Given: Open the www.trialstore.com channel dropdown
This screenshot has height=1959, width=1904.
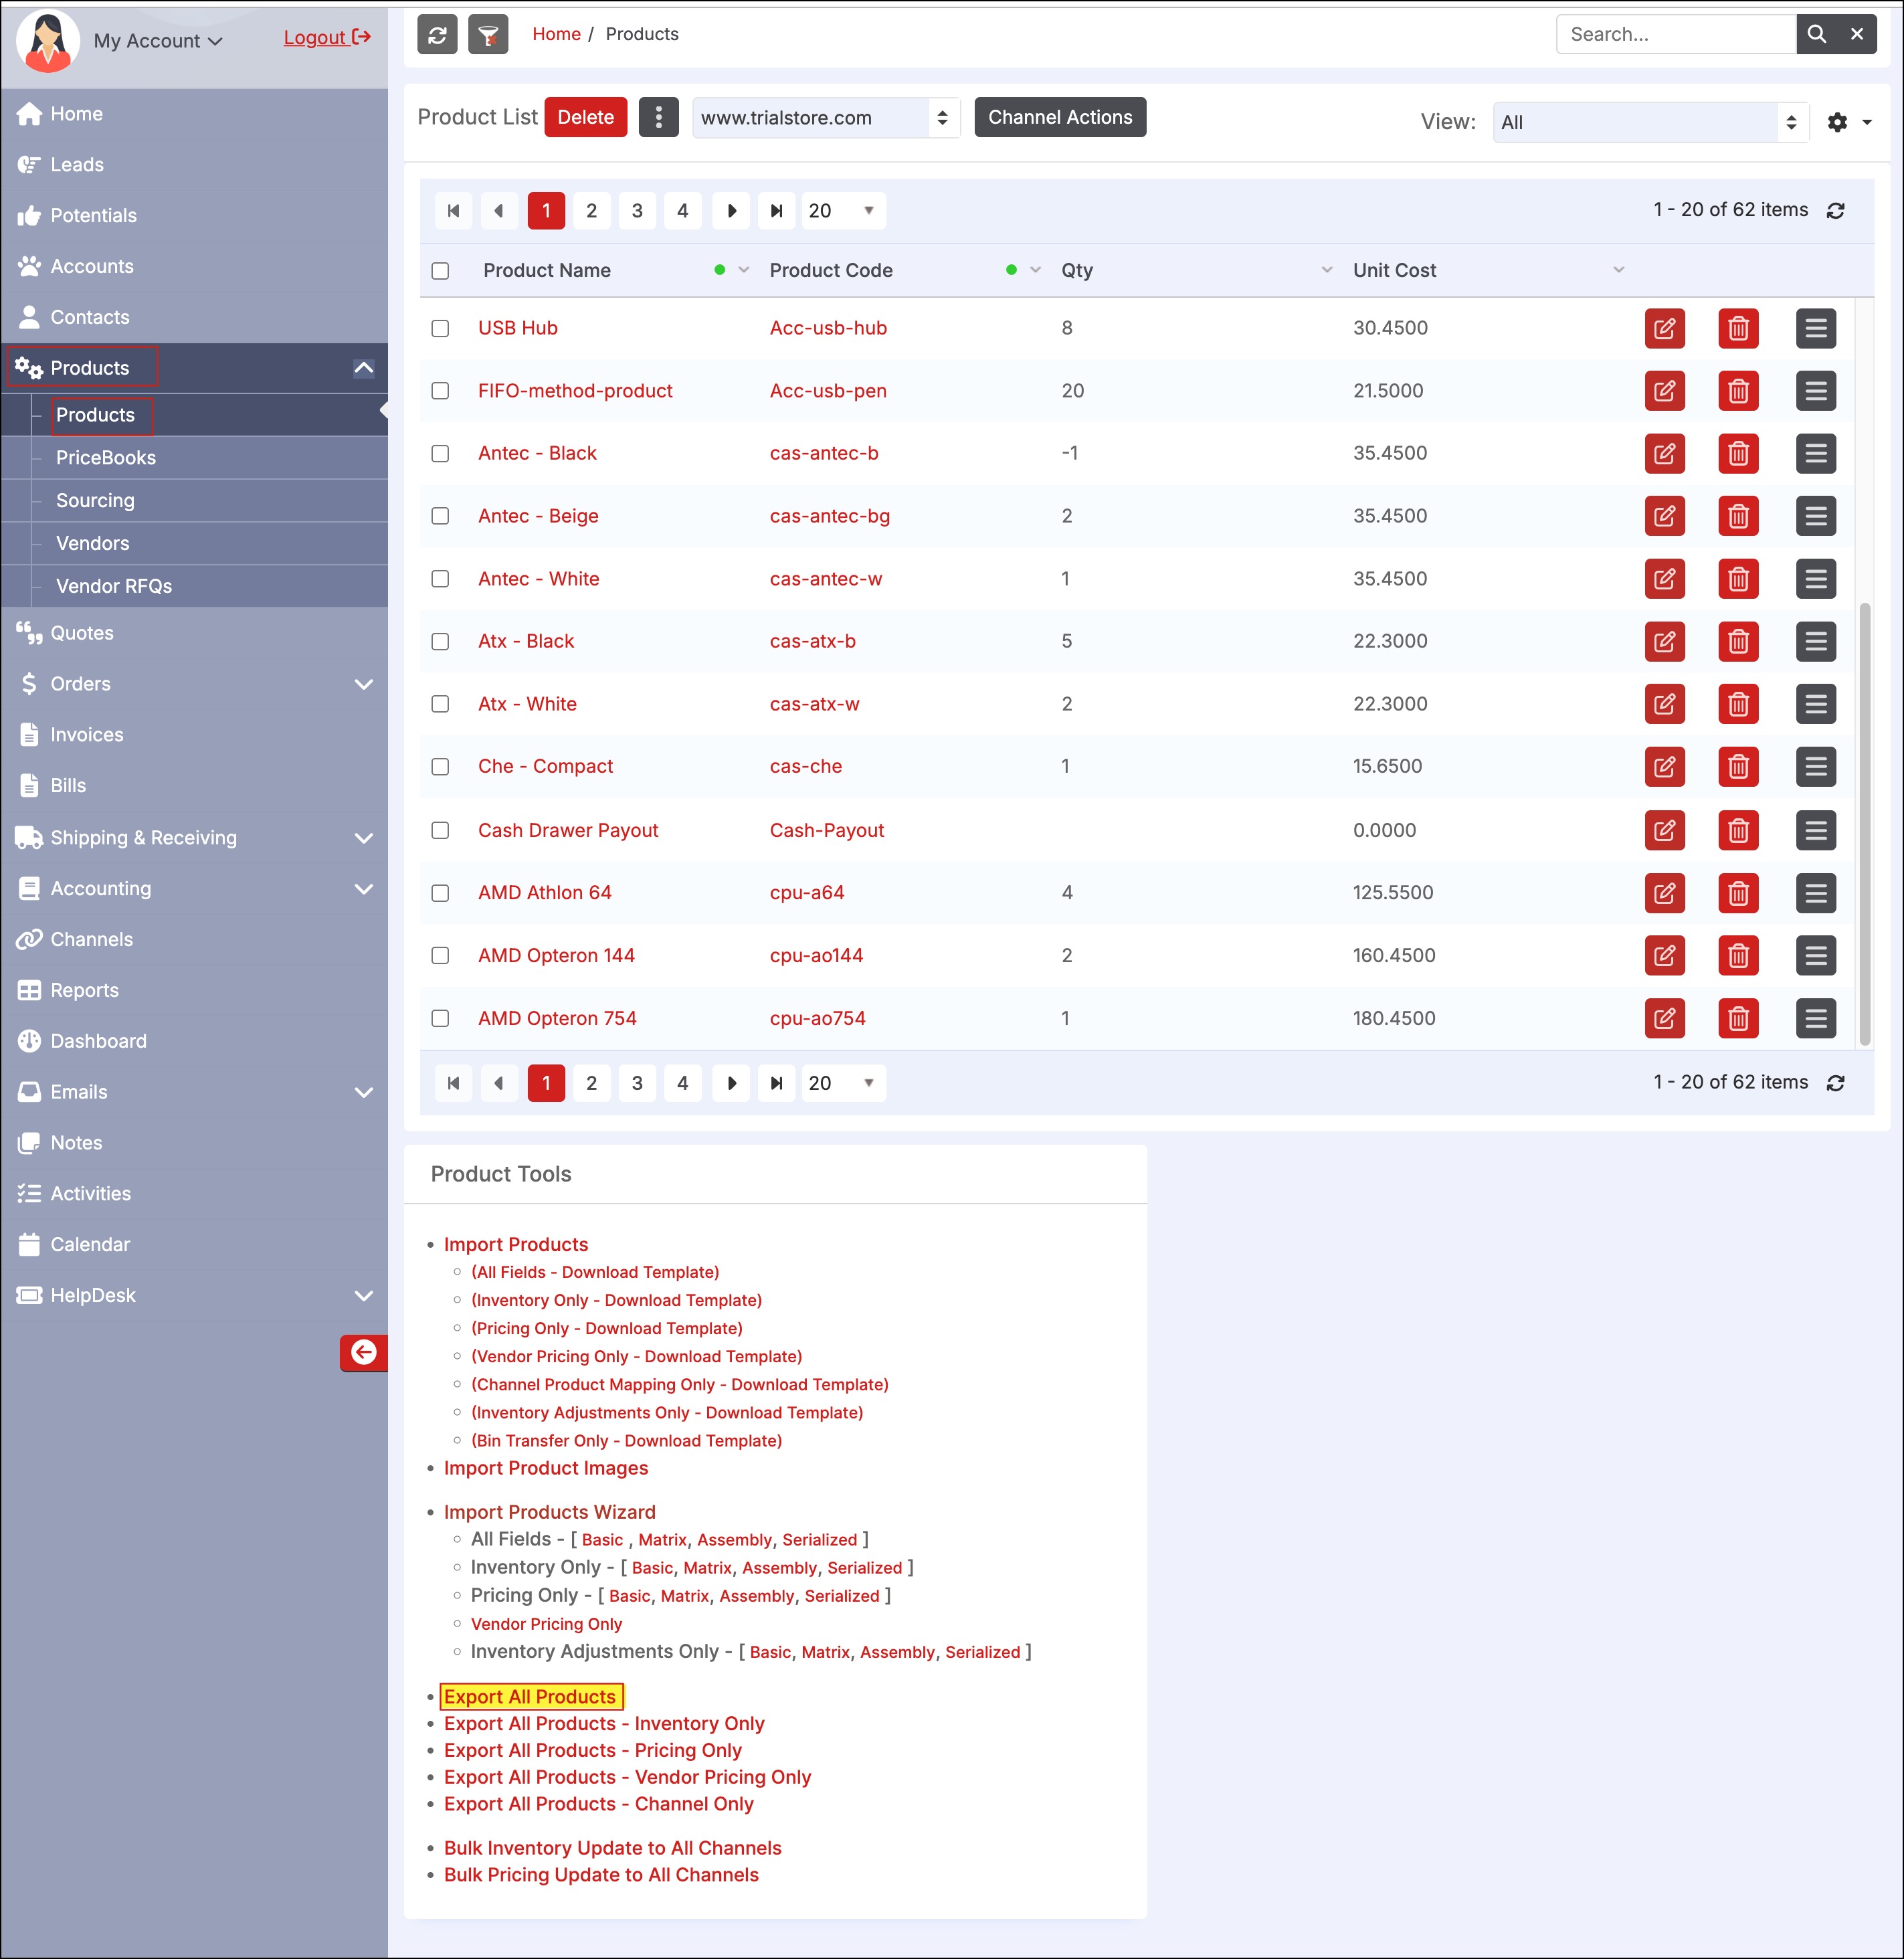Looking at the screenshot, I should pos(826,118).
